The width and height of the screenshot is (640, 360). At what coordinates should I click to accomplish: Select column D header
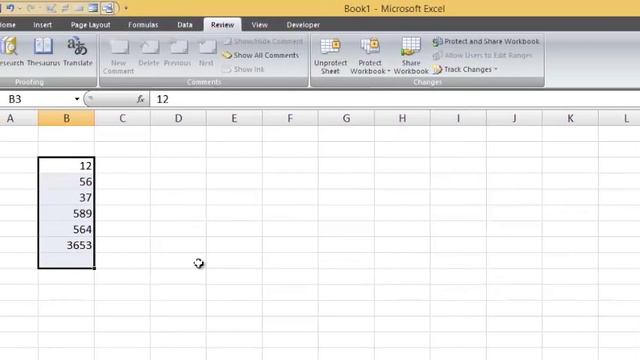tap(178, 118)
